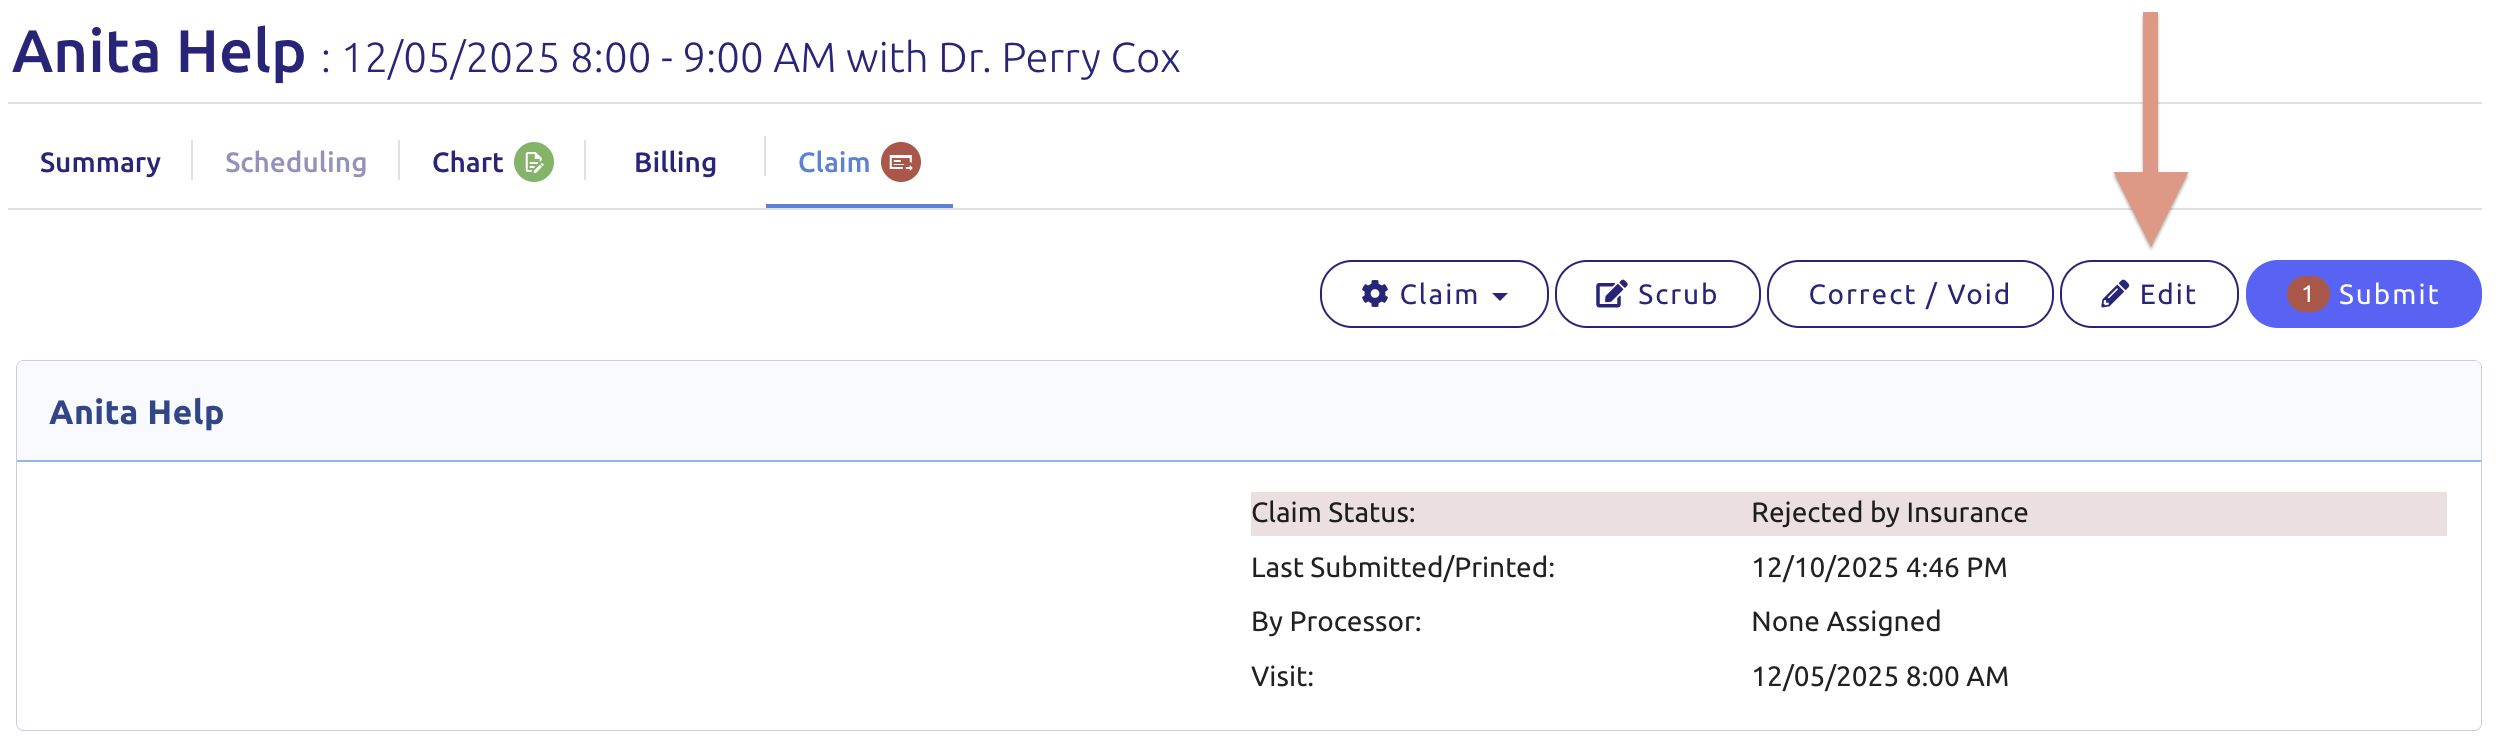Click the Rejected by Insurance status

point(1889,513)
